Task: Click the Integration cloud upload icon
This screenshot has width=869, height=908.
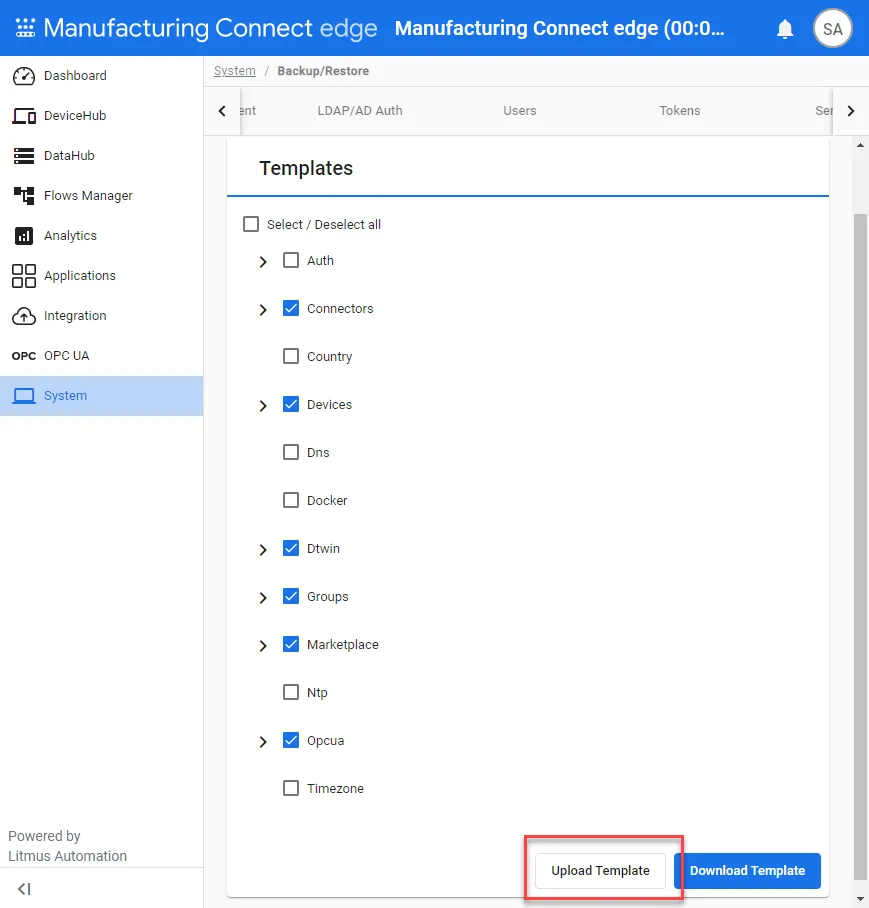Action: pyautogui.click(x=24, y=316)
